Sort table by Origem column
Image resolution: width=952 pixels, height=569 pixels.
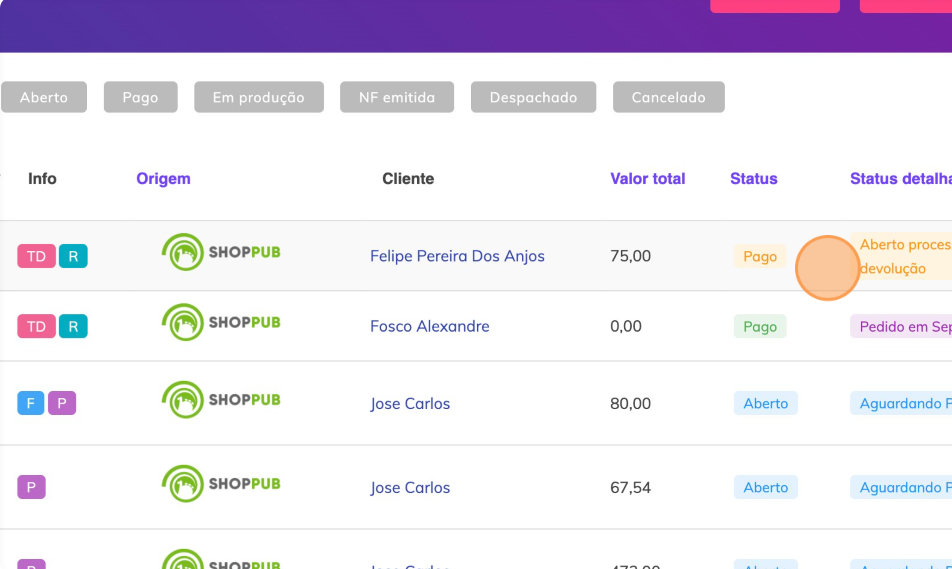163,179
